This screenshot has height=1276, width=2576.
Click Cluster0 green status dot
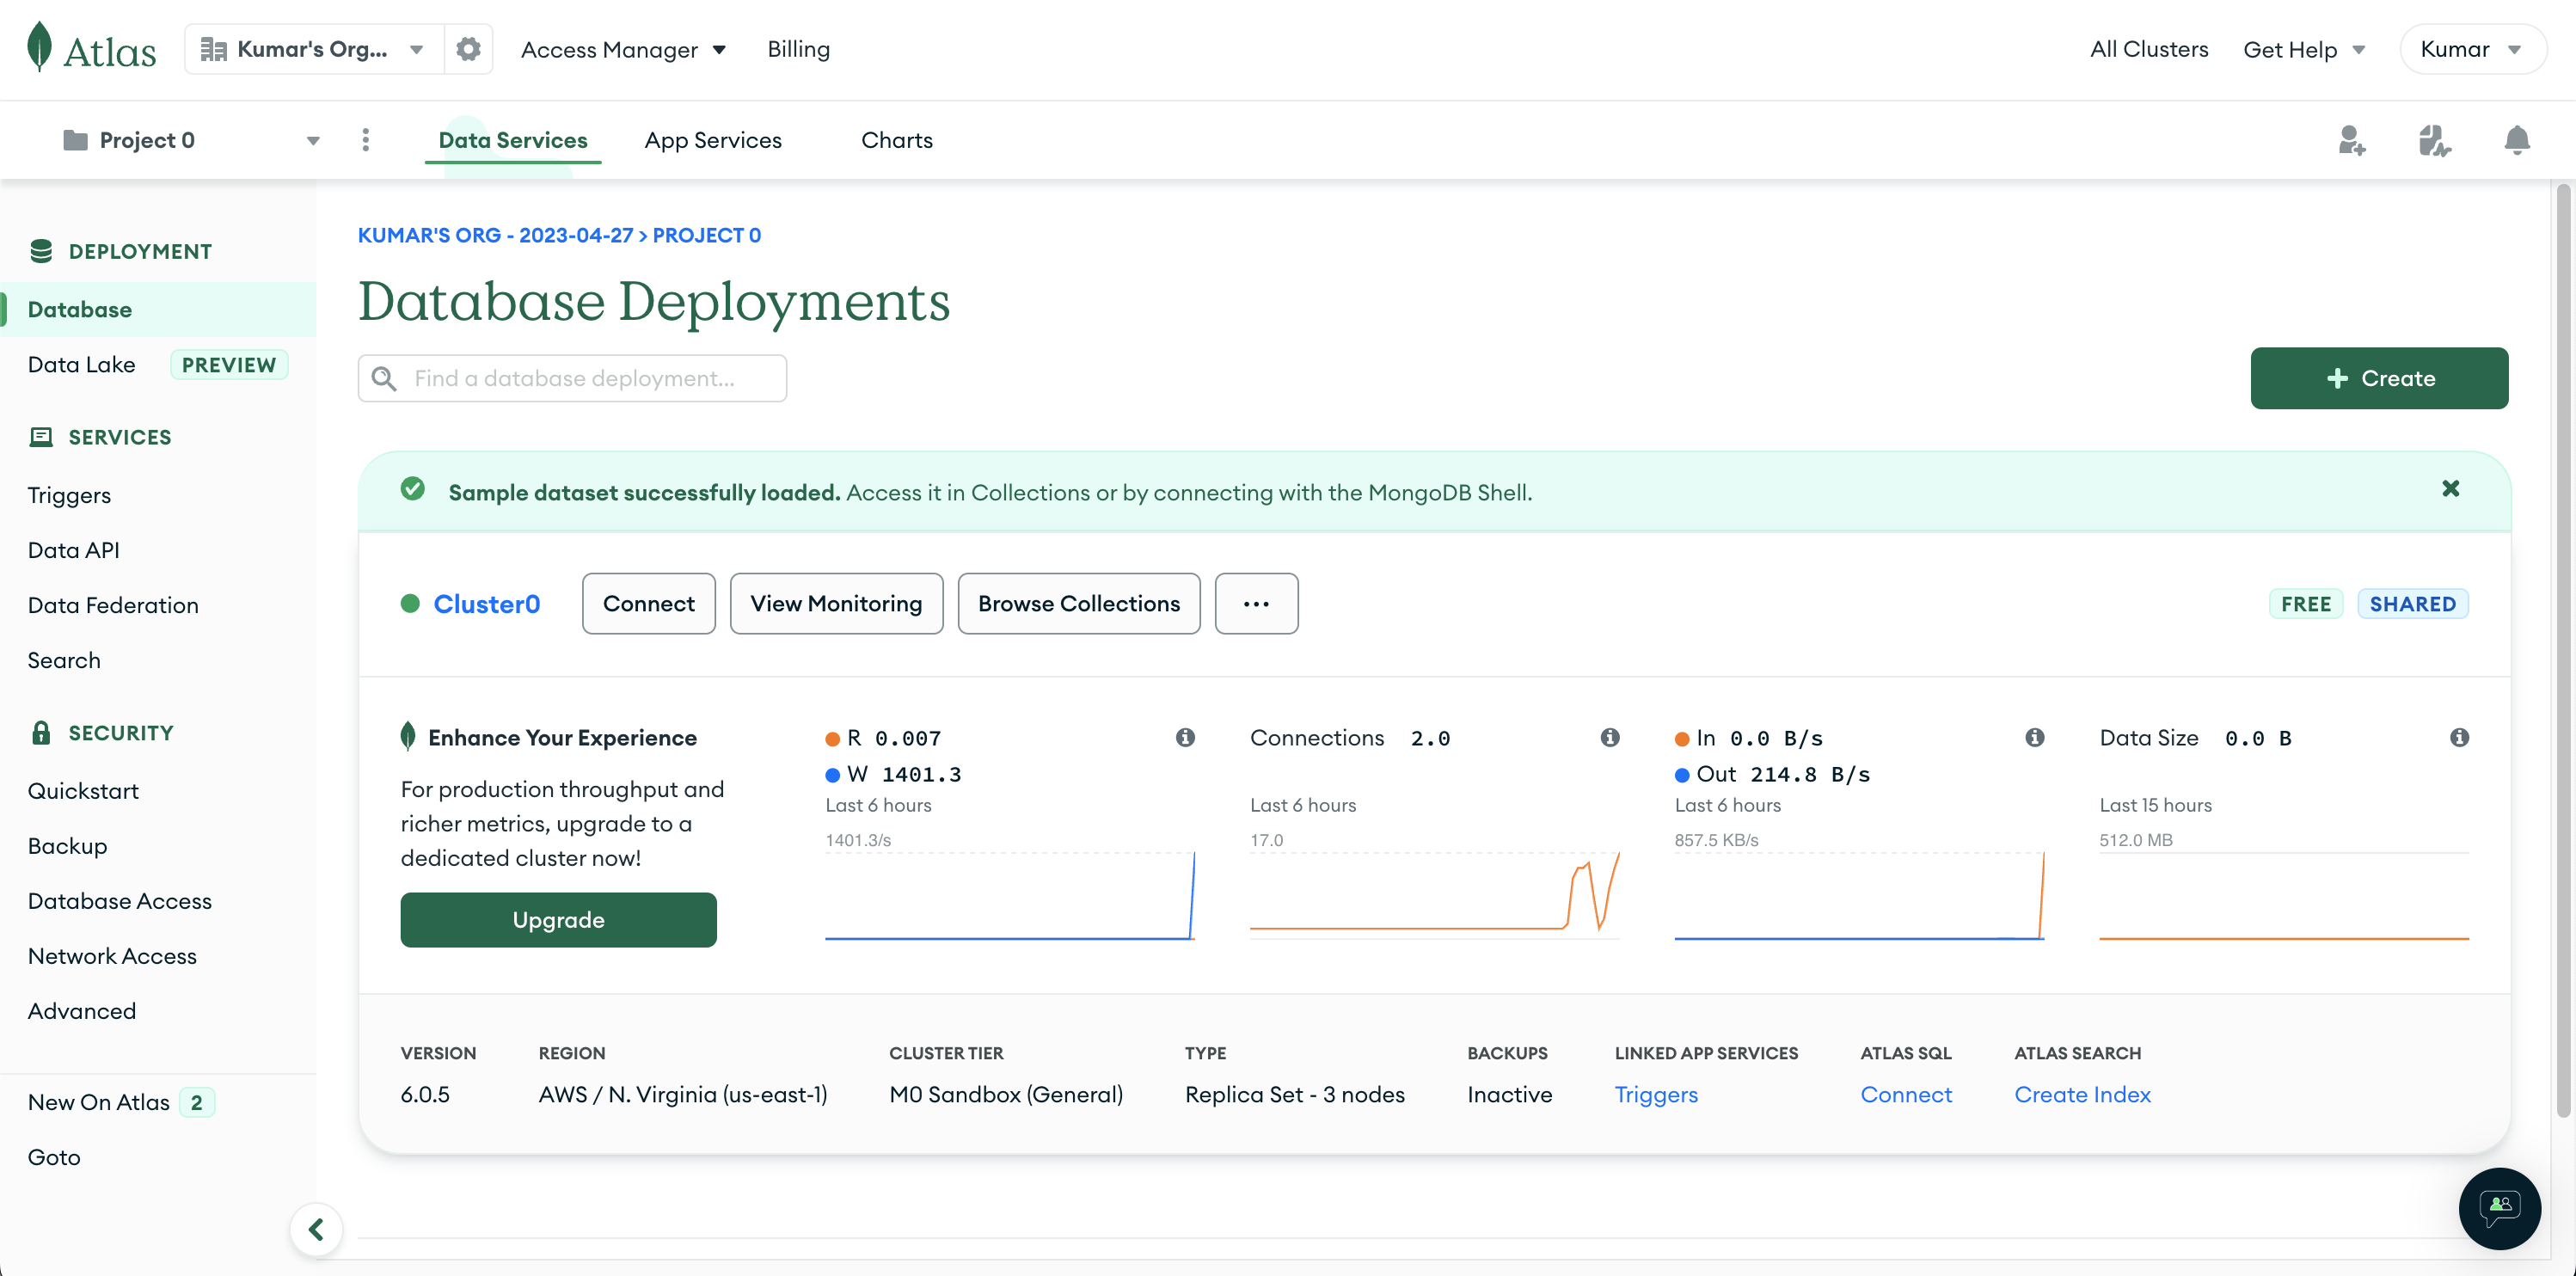coord(410,603)
